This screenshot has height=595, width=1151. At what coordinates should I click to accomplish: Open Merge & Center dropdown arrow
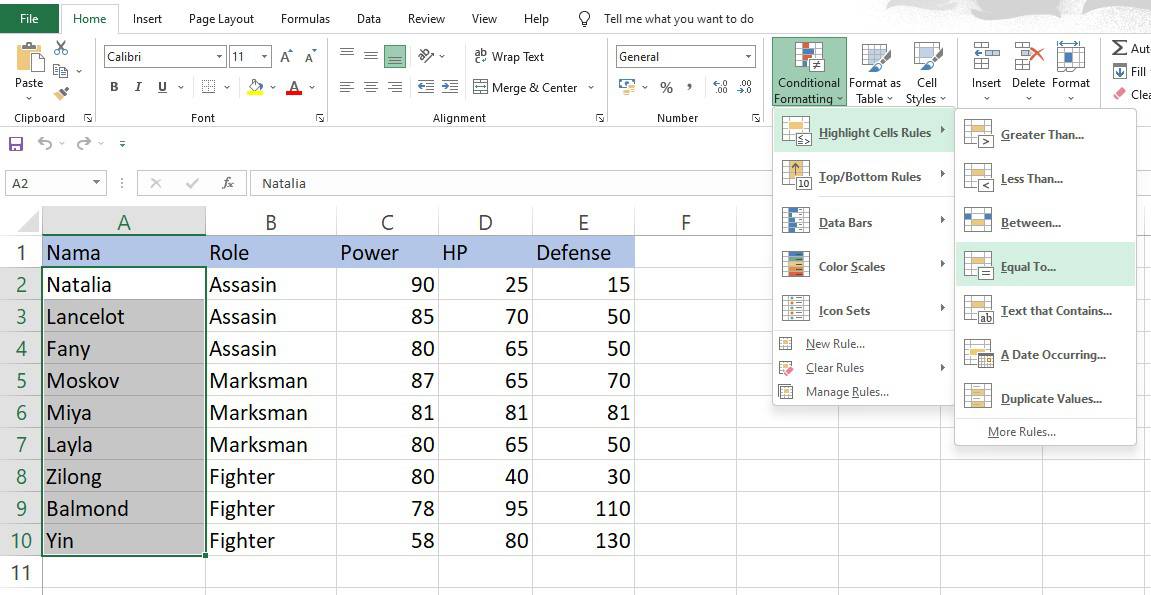pyautogui.click(x=592, y=88)
